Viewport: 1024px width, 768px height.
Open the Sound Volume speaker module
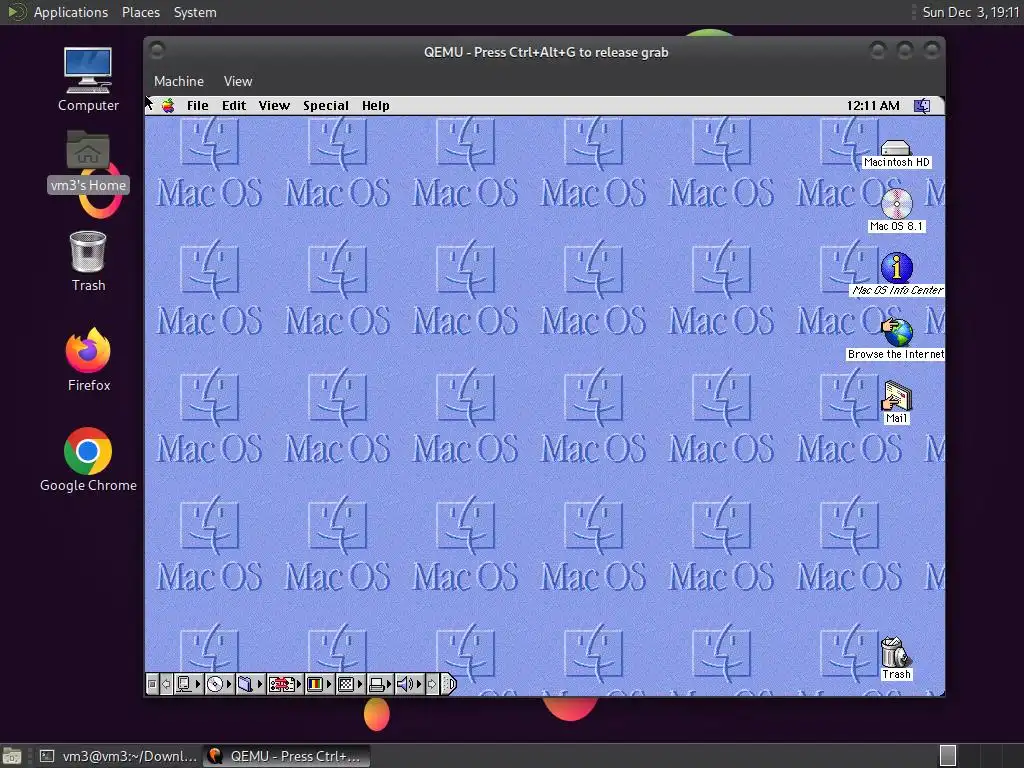tap(409, 684)
